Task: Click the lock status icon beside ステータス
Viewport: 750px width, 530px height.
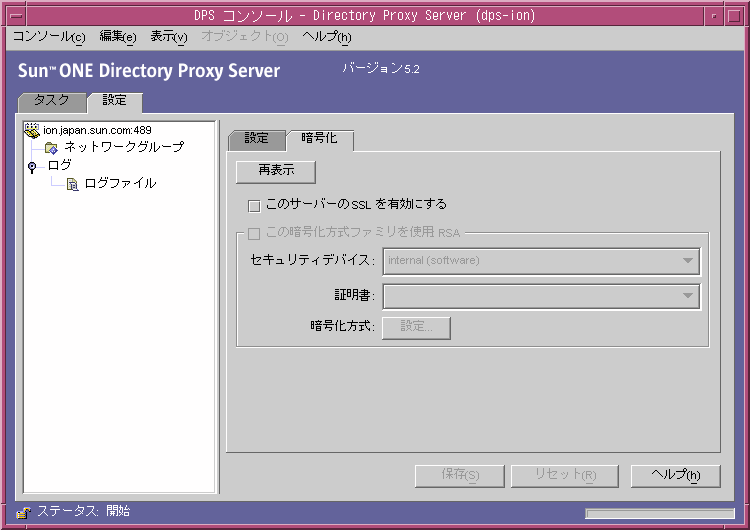Action: coord(23,512)
